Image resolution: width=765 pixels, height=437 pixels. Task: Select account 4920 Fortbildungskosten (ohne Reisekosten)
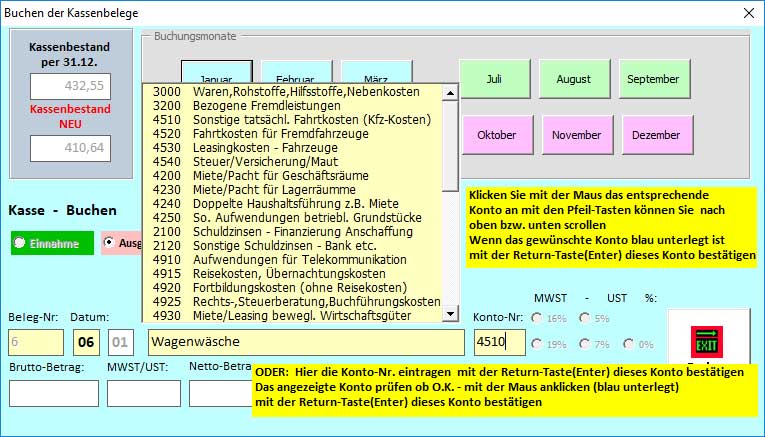tap(293, 288)
